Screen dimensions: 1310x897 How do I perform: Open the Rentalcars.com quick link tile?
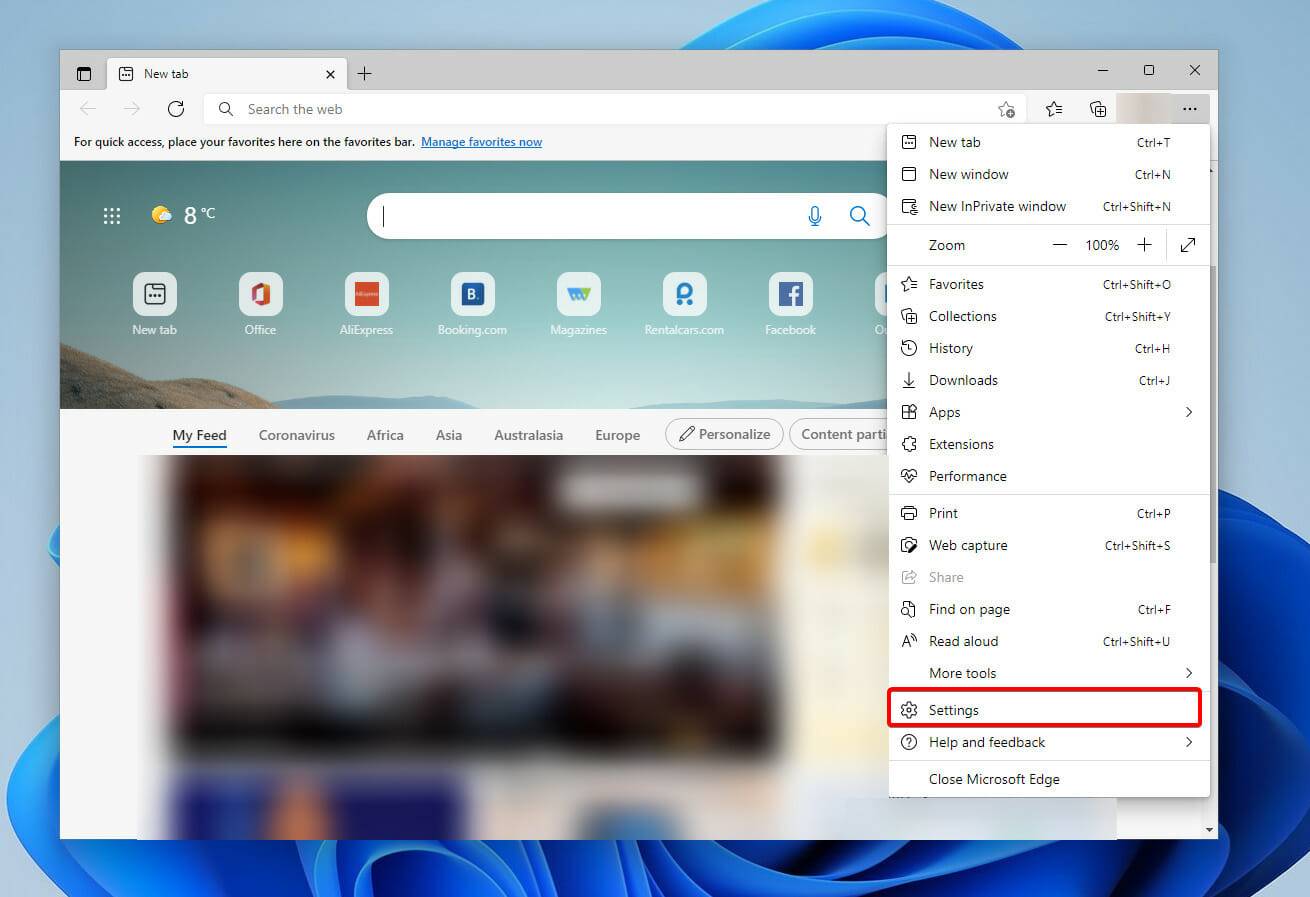(x=684, y=304)
